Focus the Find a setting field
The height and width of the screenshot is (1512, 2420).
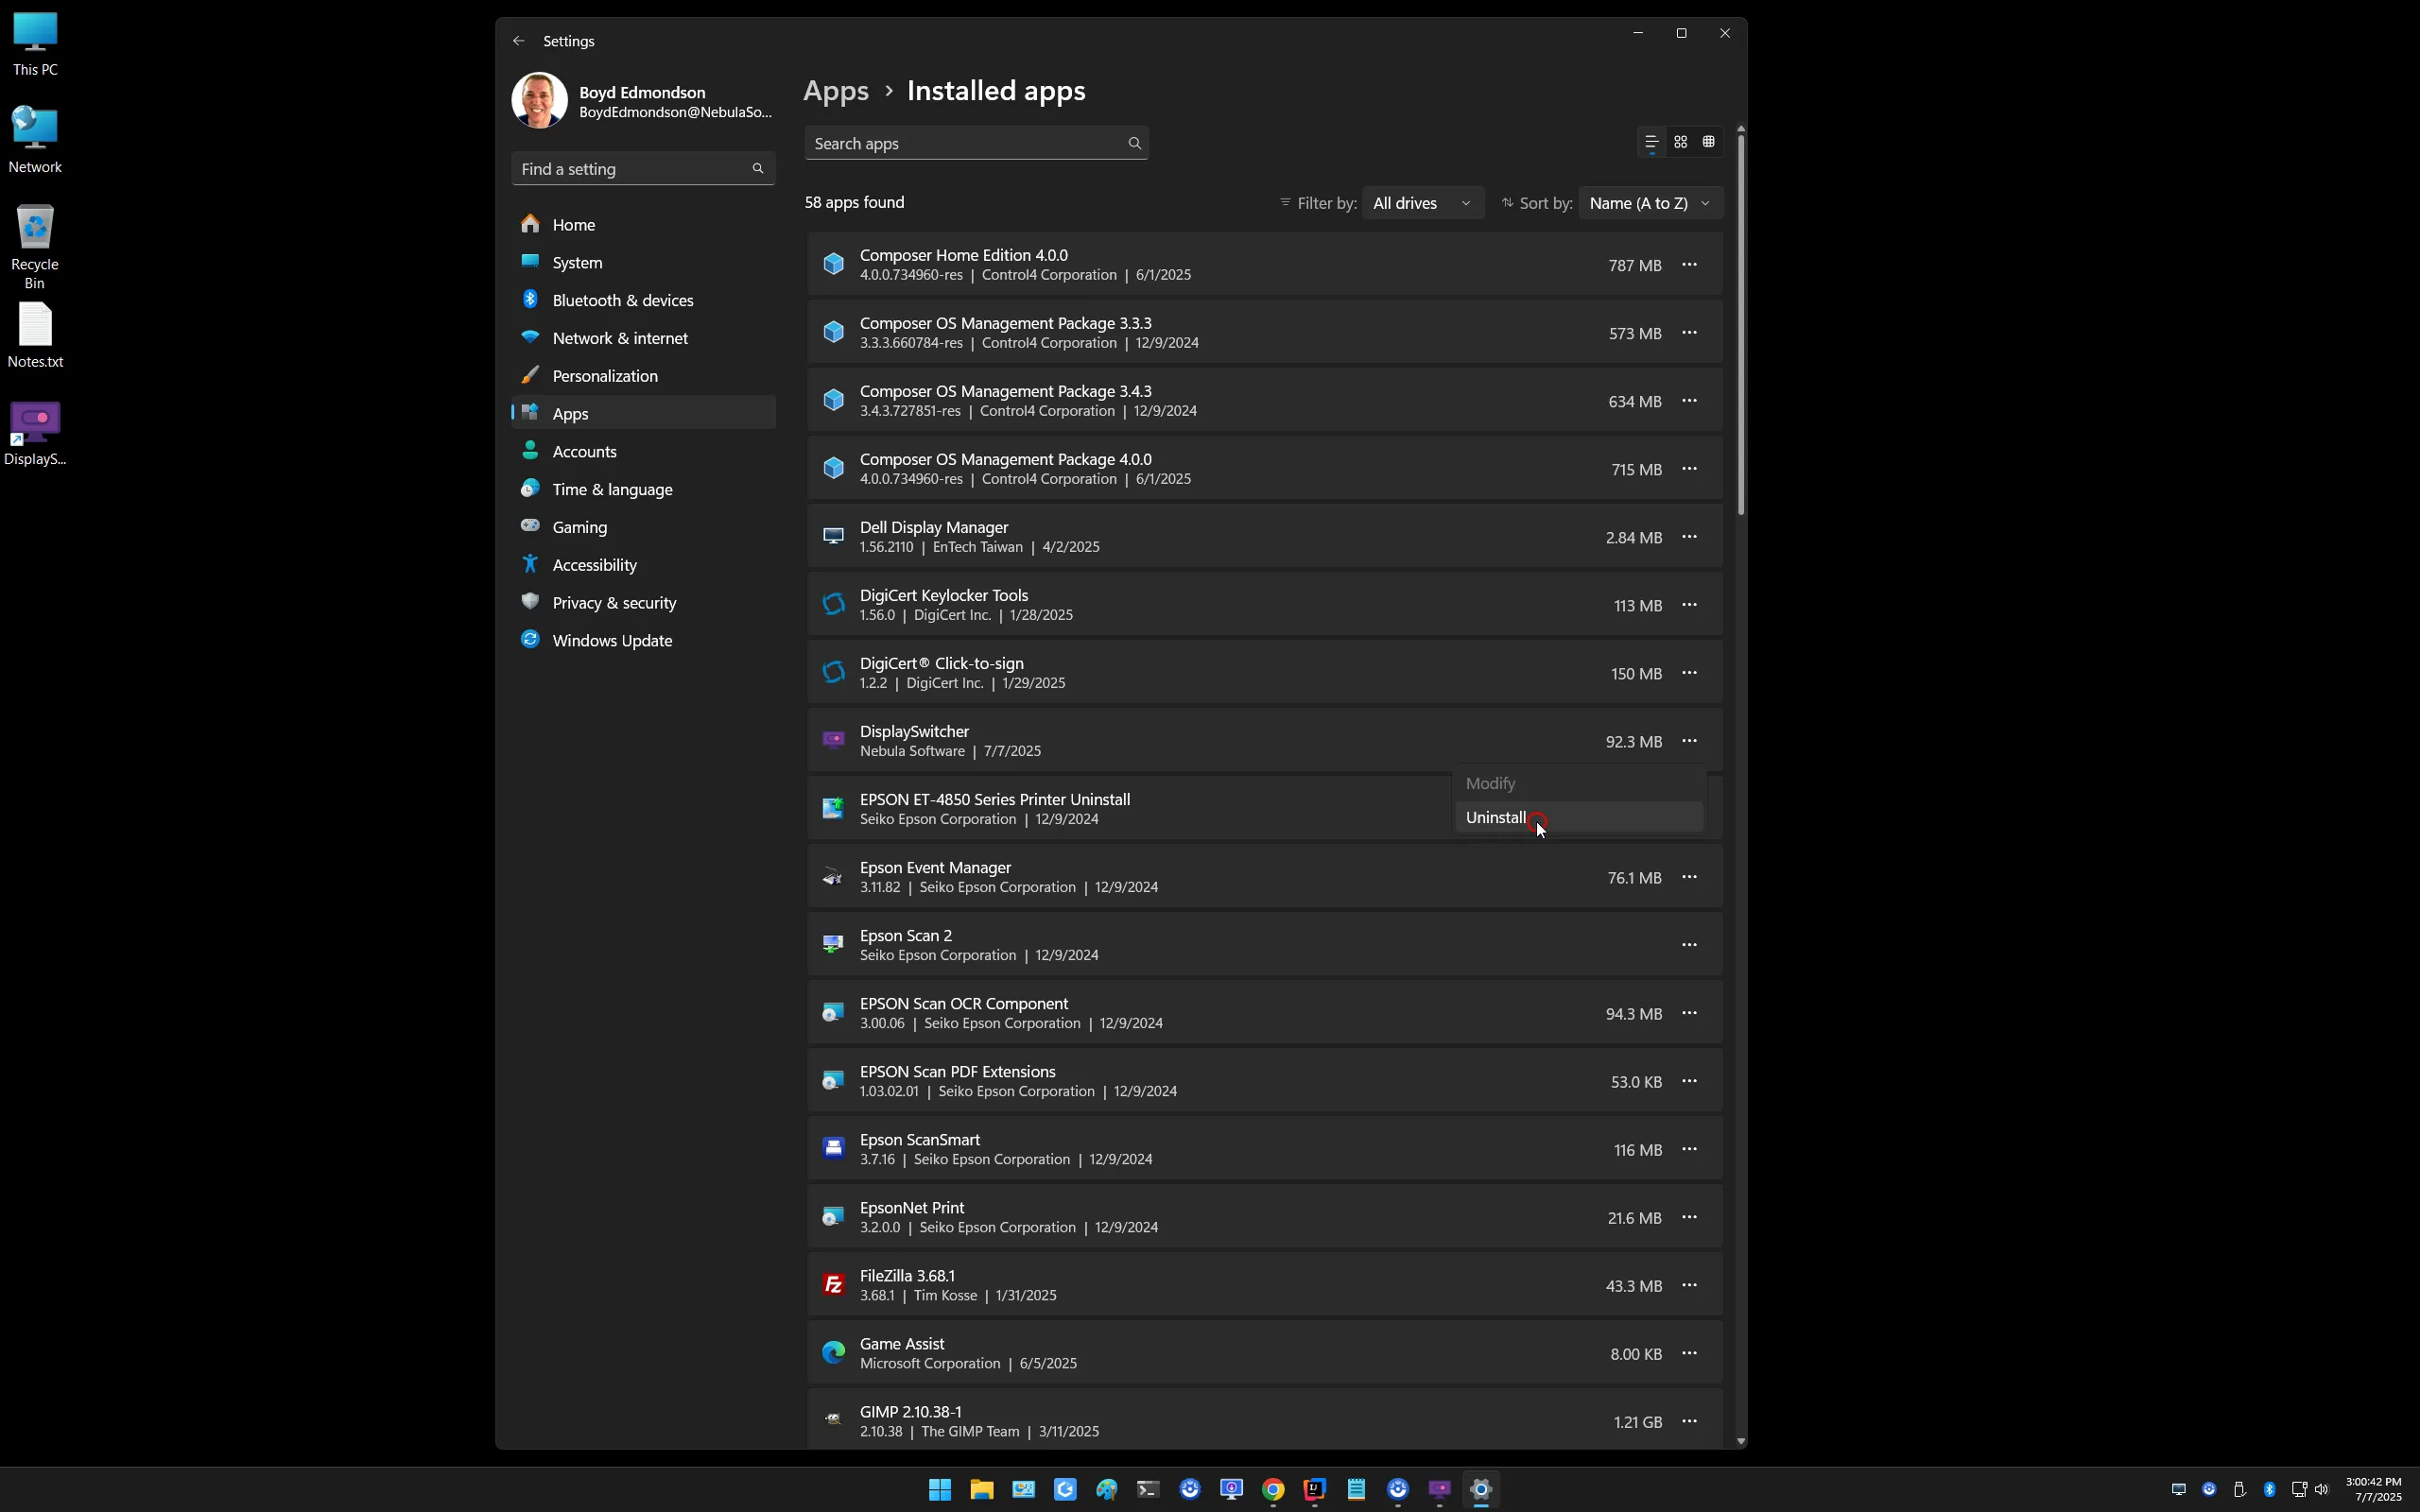point(643,169)
